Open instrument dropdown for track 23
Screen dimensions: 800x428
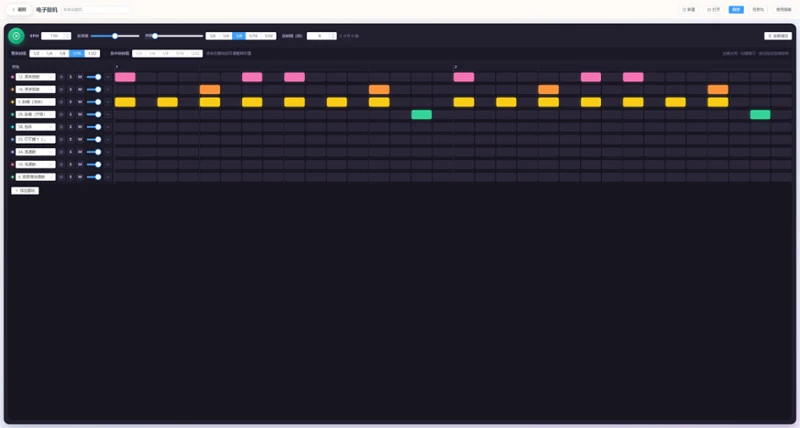[x=35, y=139]
